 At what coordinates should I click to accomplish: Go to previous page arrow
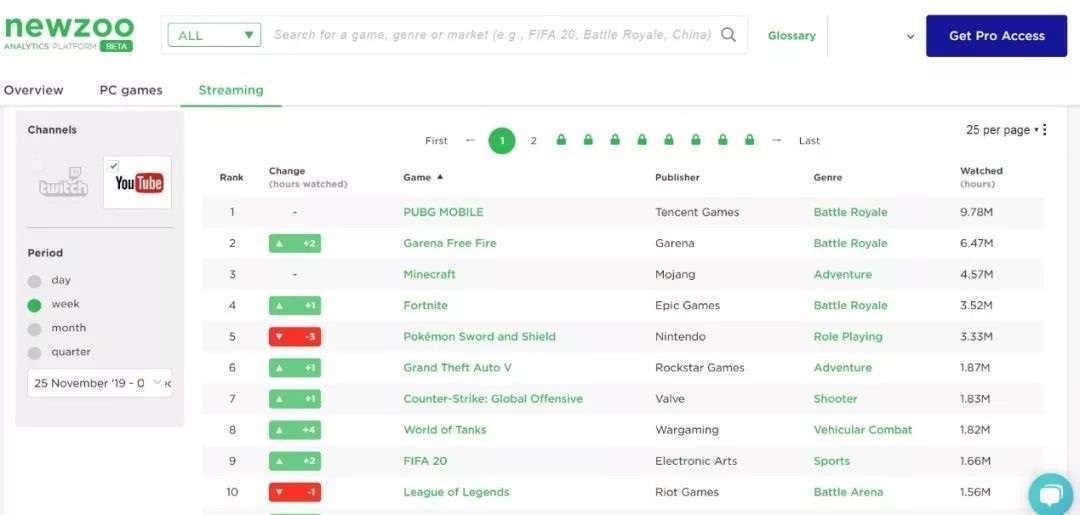[470, 140]
